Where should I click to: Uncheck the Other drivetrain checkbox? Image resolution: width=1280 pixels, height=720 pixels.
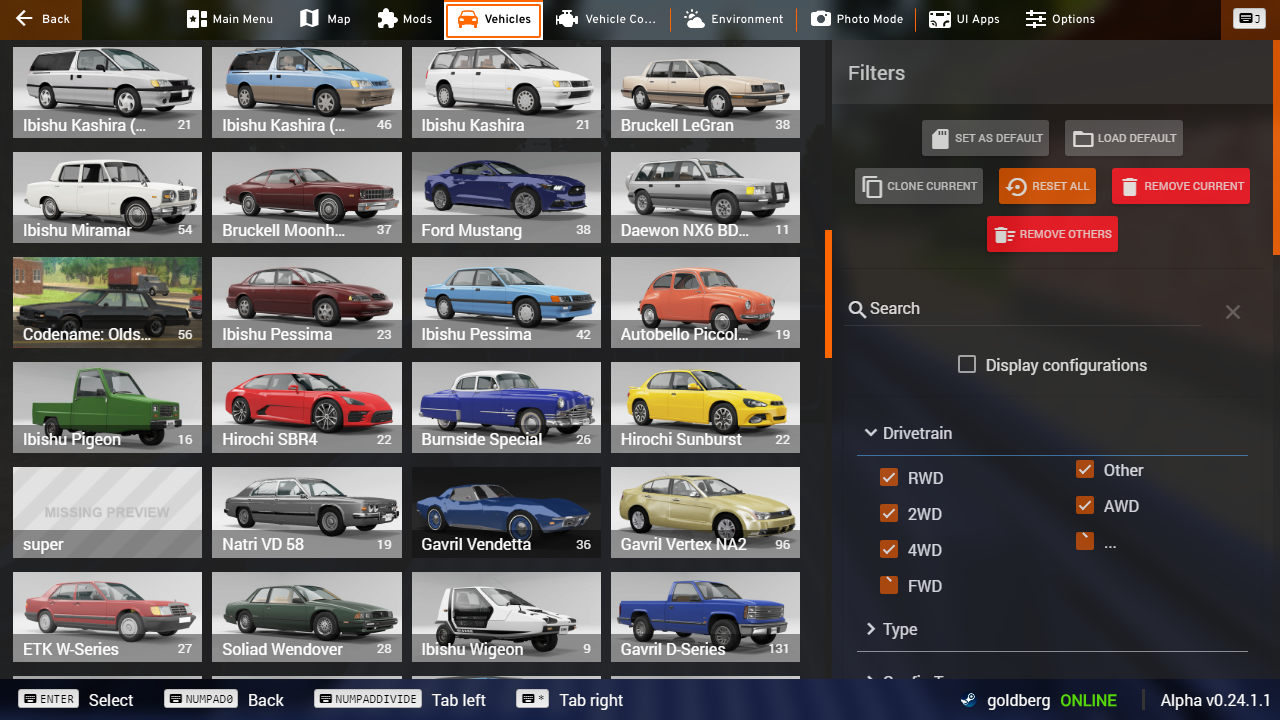click(x=1084, y=469)
